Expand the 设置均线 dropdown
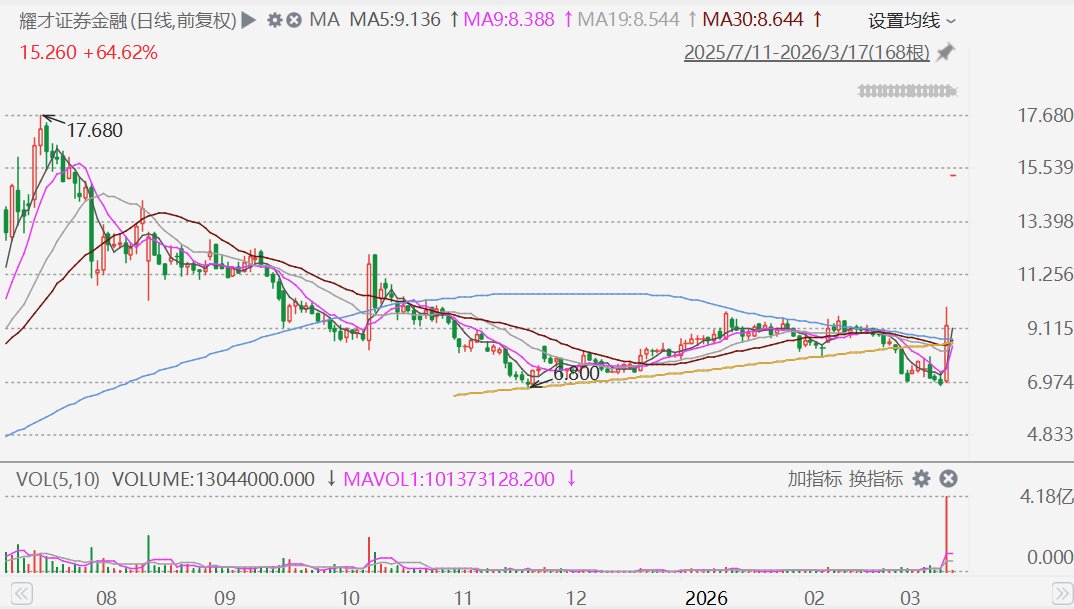1074x609 pixels. coord(911,21)
